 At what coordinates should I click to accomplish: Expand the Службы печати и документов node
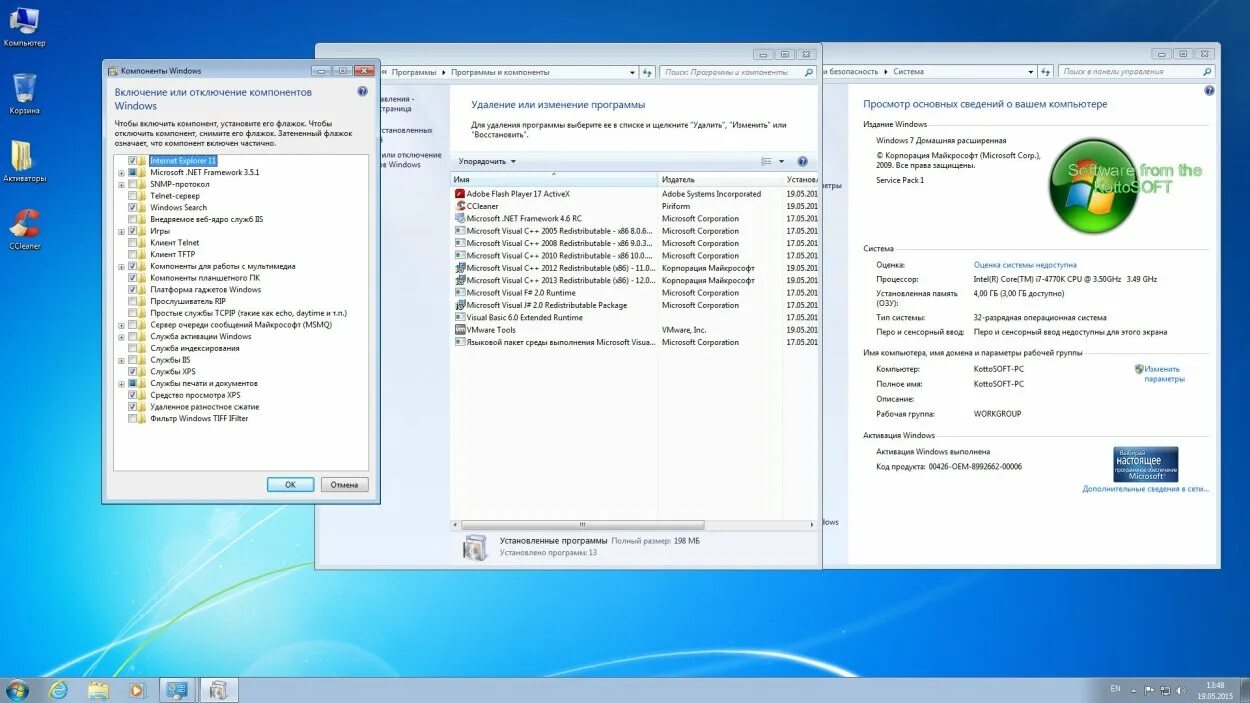(121, 384)
